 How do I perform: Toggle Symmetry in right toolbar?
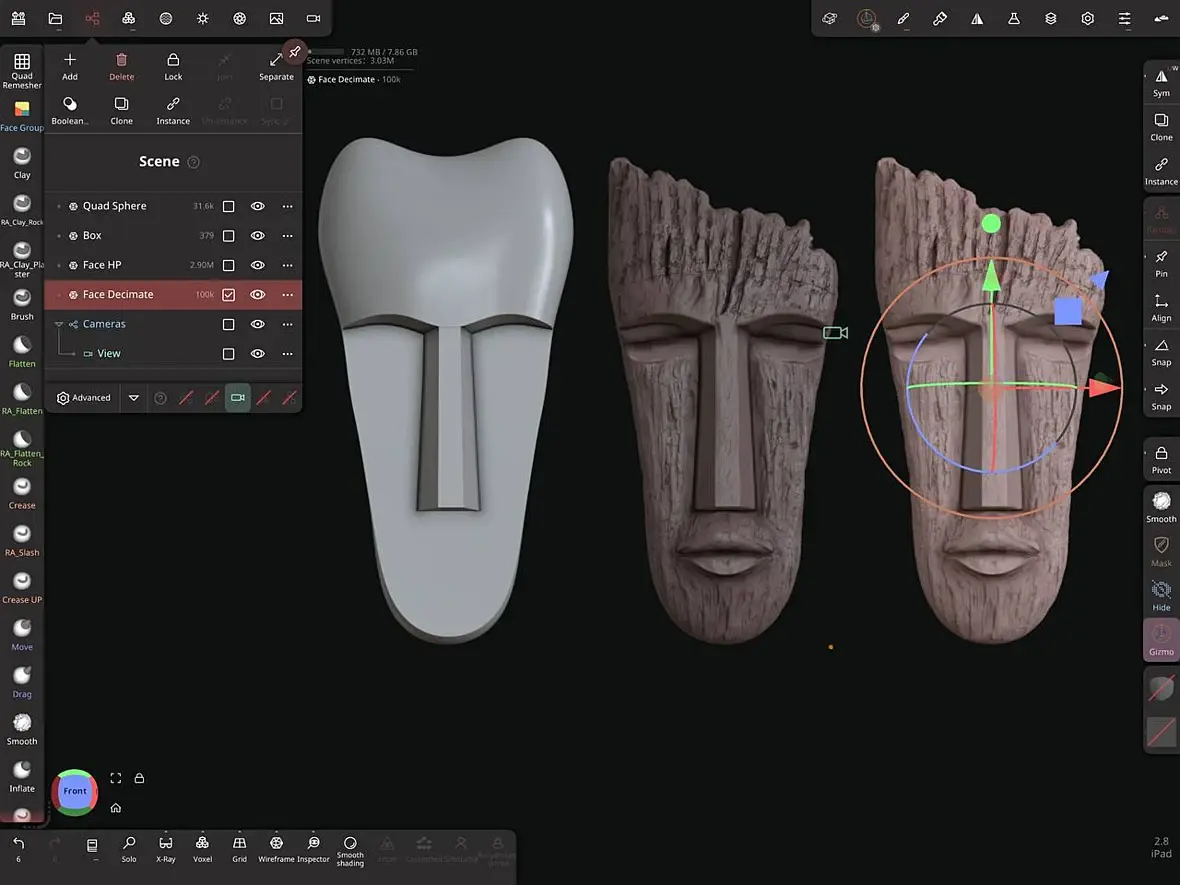(1161, 82)
